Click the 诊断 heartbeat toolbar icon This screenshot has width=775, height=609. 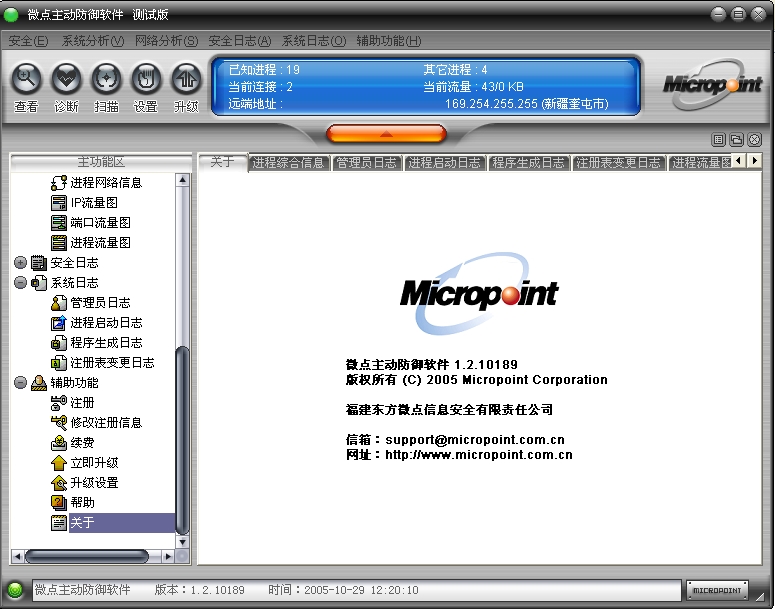pos(66,79)
